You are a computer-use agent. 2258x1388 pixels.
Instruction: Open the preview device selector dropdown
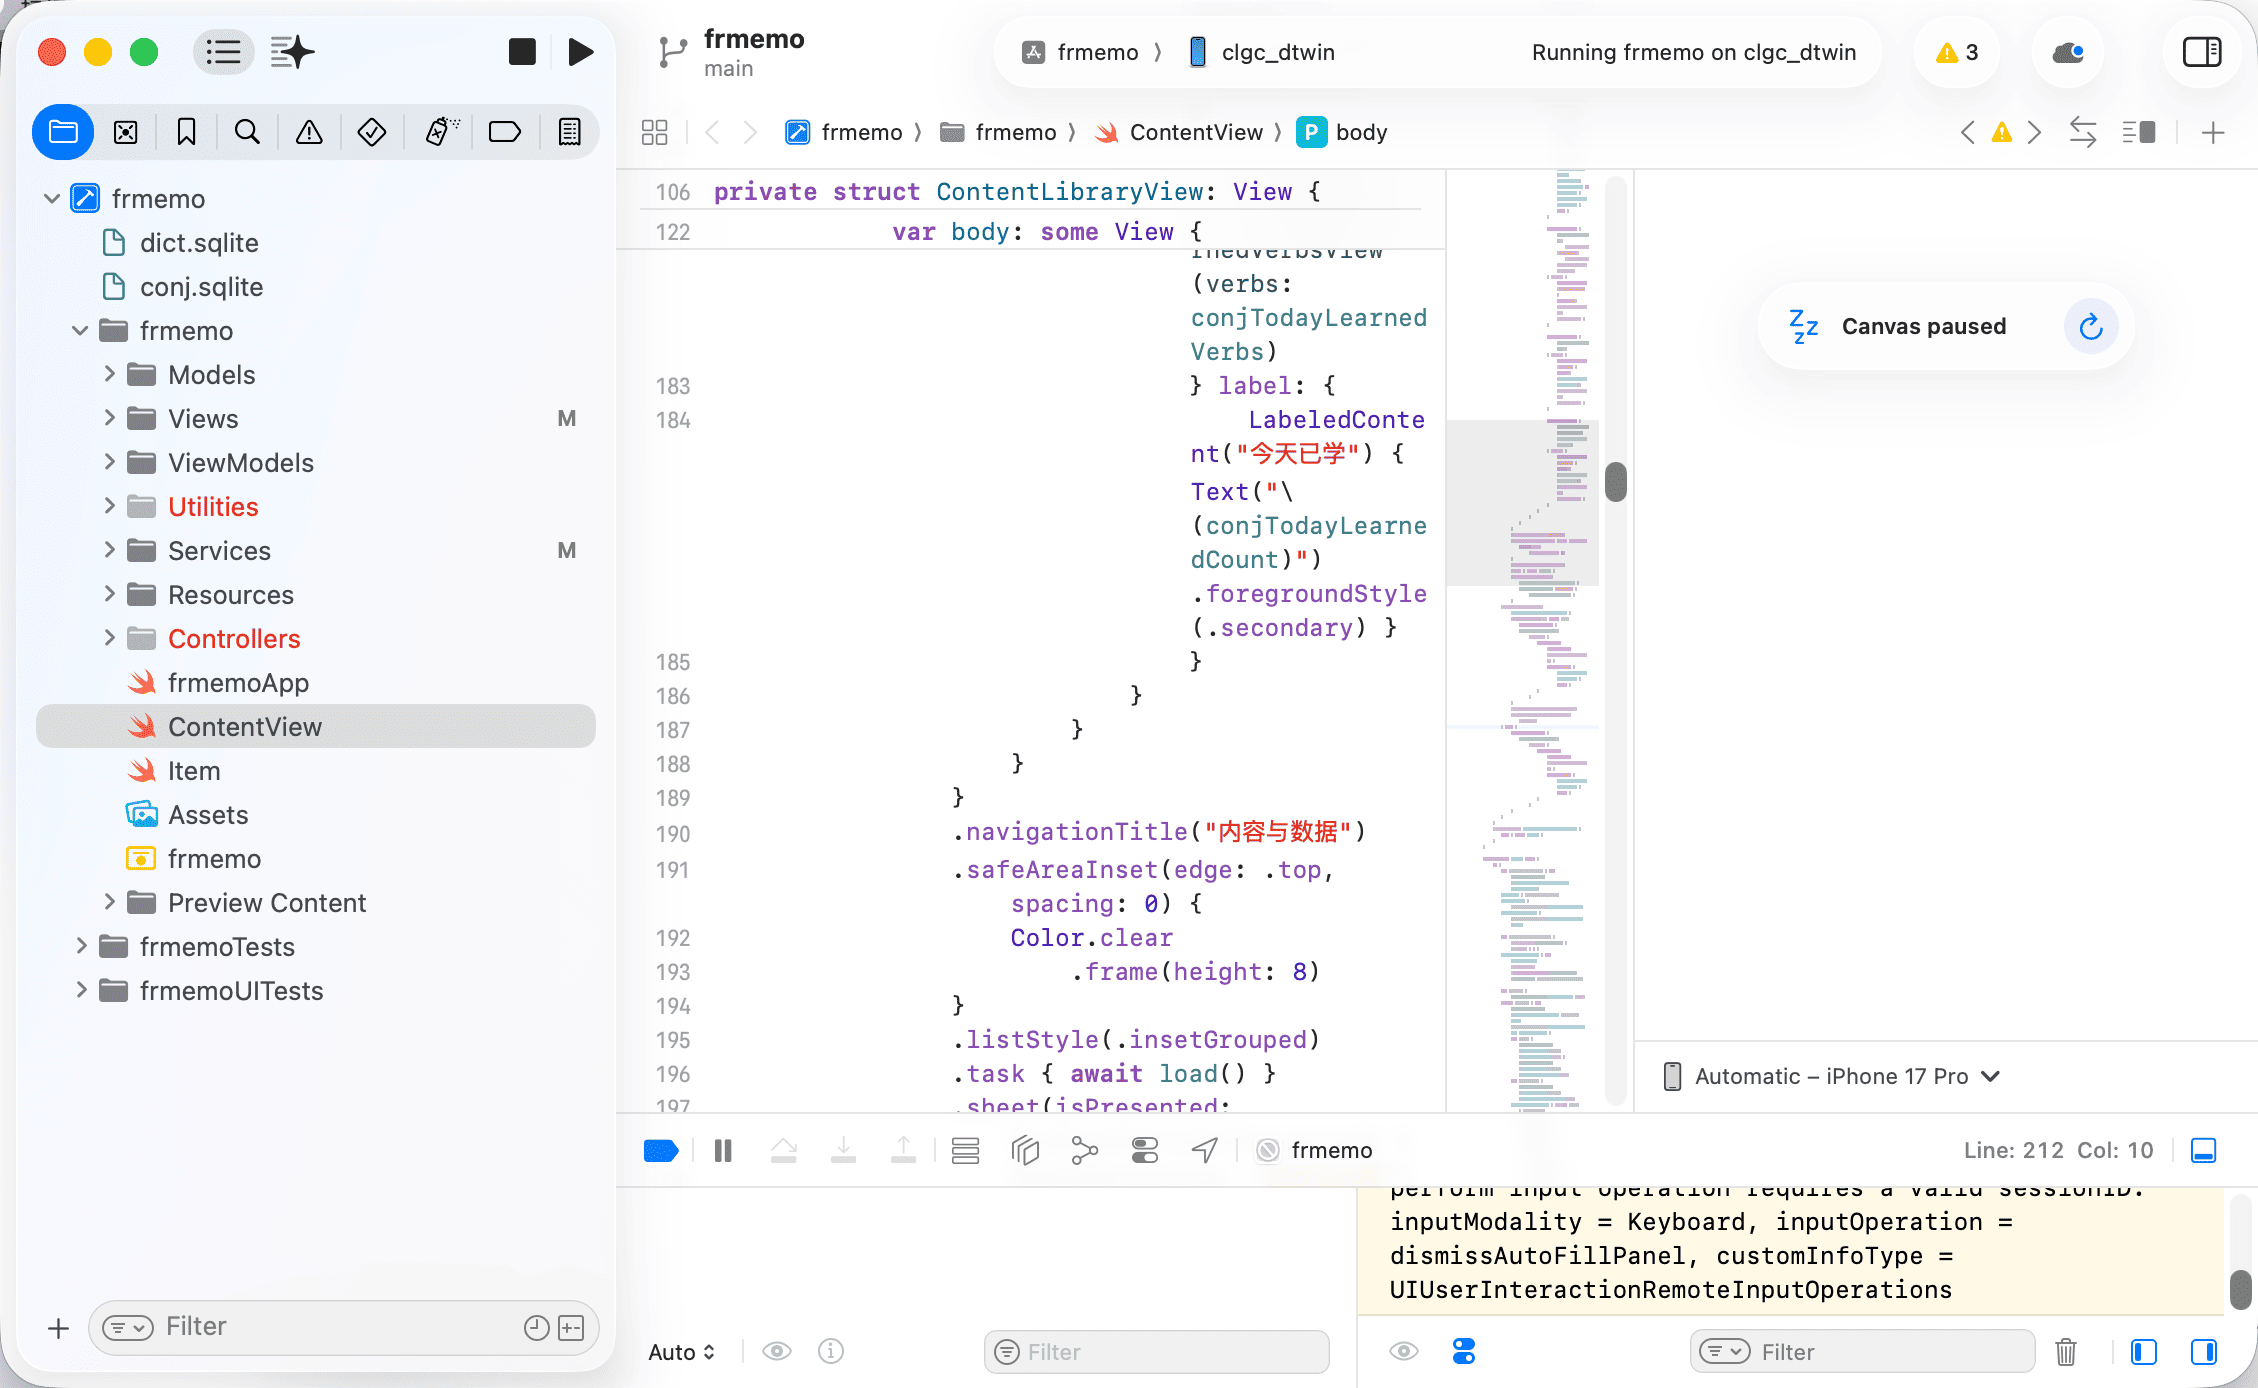coord(1832,1076)
